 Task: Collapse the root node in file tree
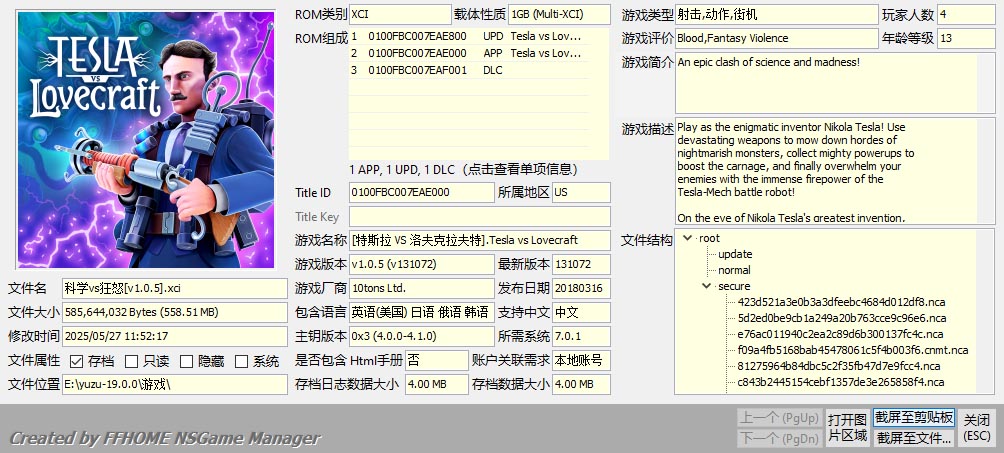tap(688, 238)
